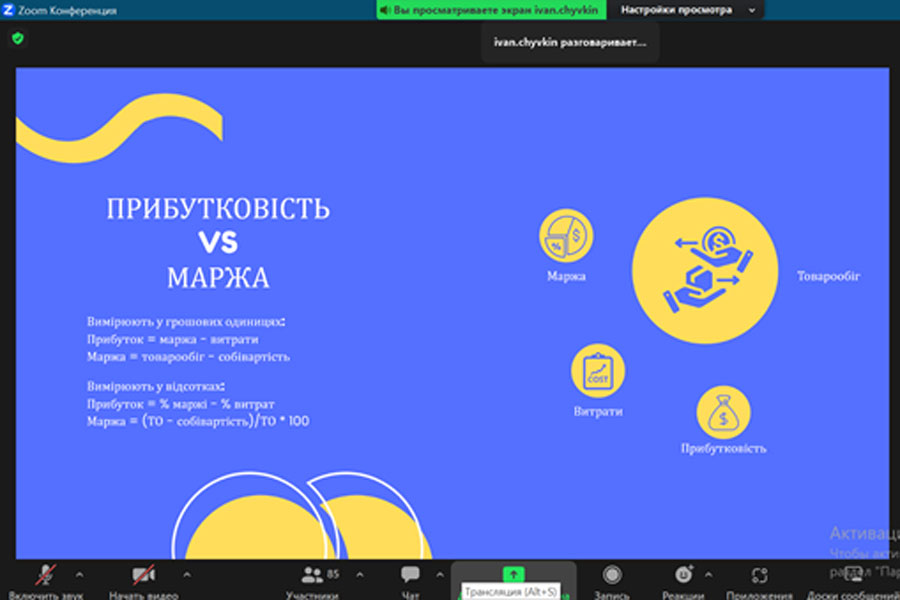Open the Whiteboards (Доски сообщений) button
Viewport: 900px width, 600px height.
click(x=853, y=581)
